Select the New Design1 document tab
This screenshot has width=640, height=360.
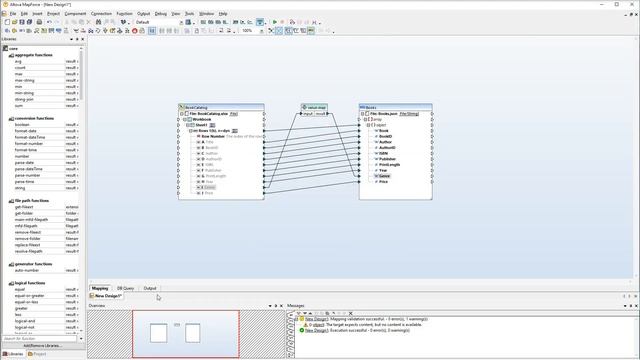(106, 296)
